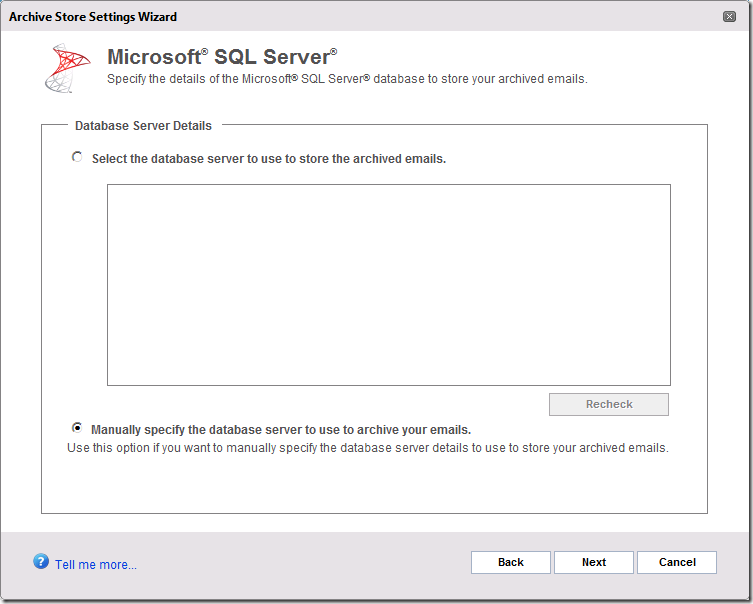Select the database server radio option

coord(77,157)
